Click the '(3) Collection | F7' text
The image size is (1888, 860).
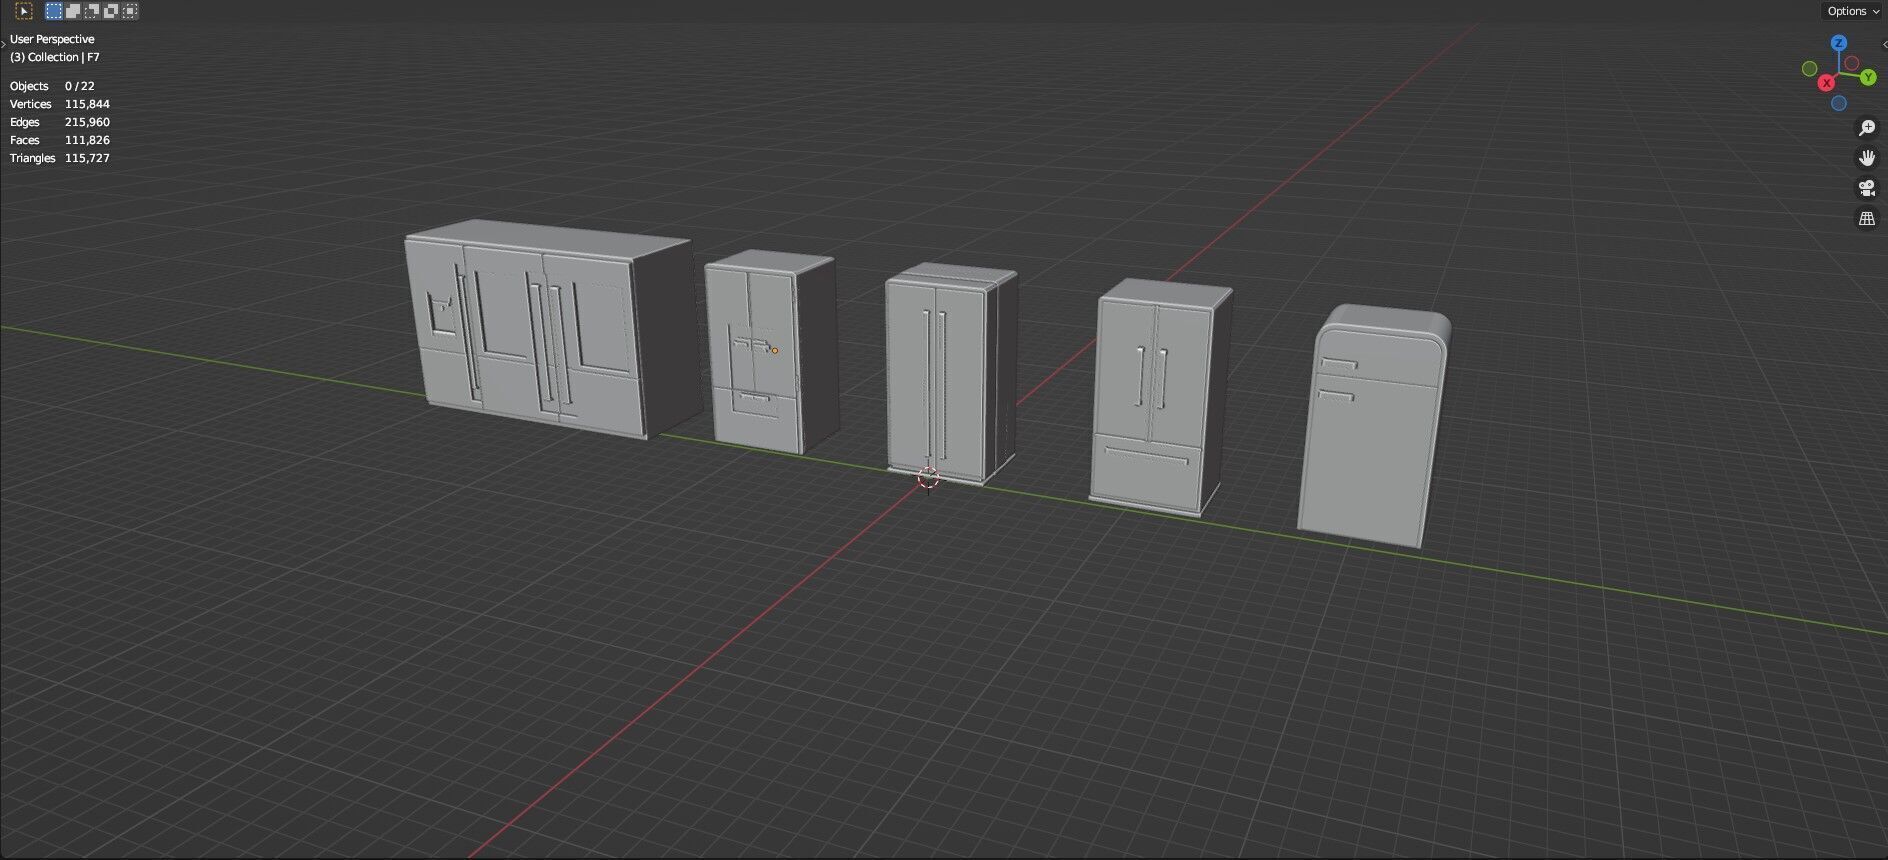[55, 57]
